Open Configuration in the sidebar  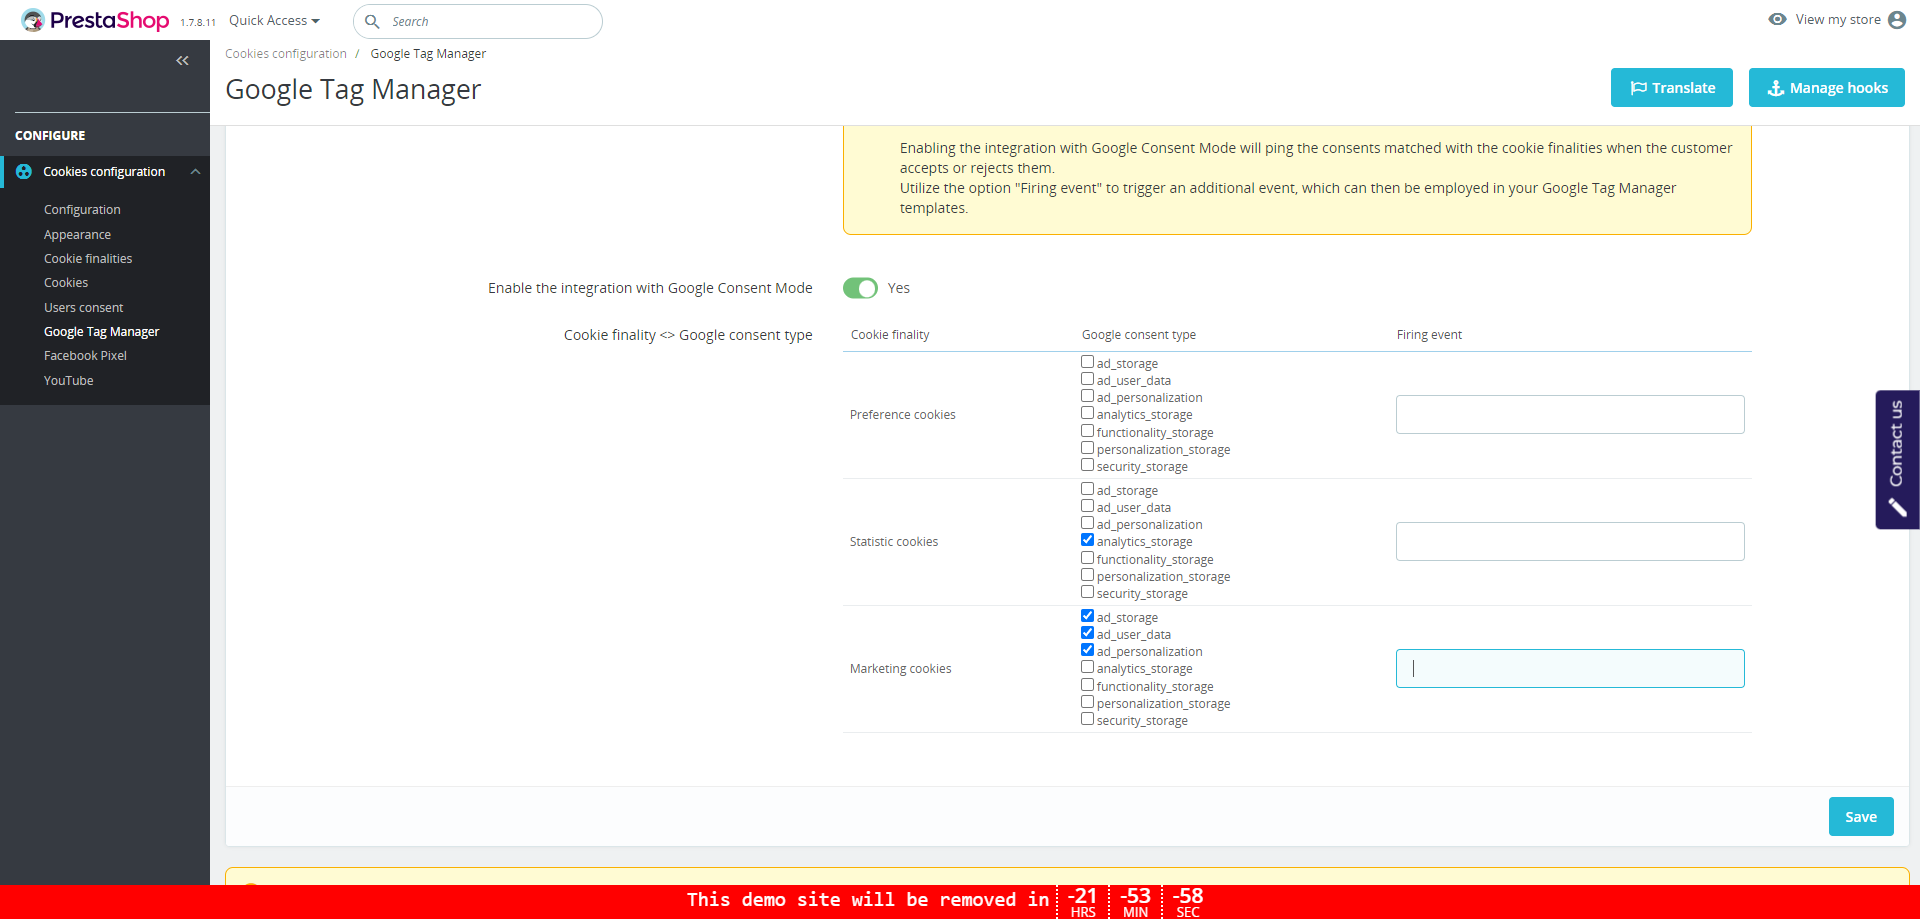coord(82,210)
